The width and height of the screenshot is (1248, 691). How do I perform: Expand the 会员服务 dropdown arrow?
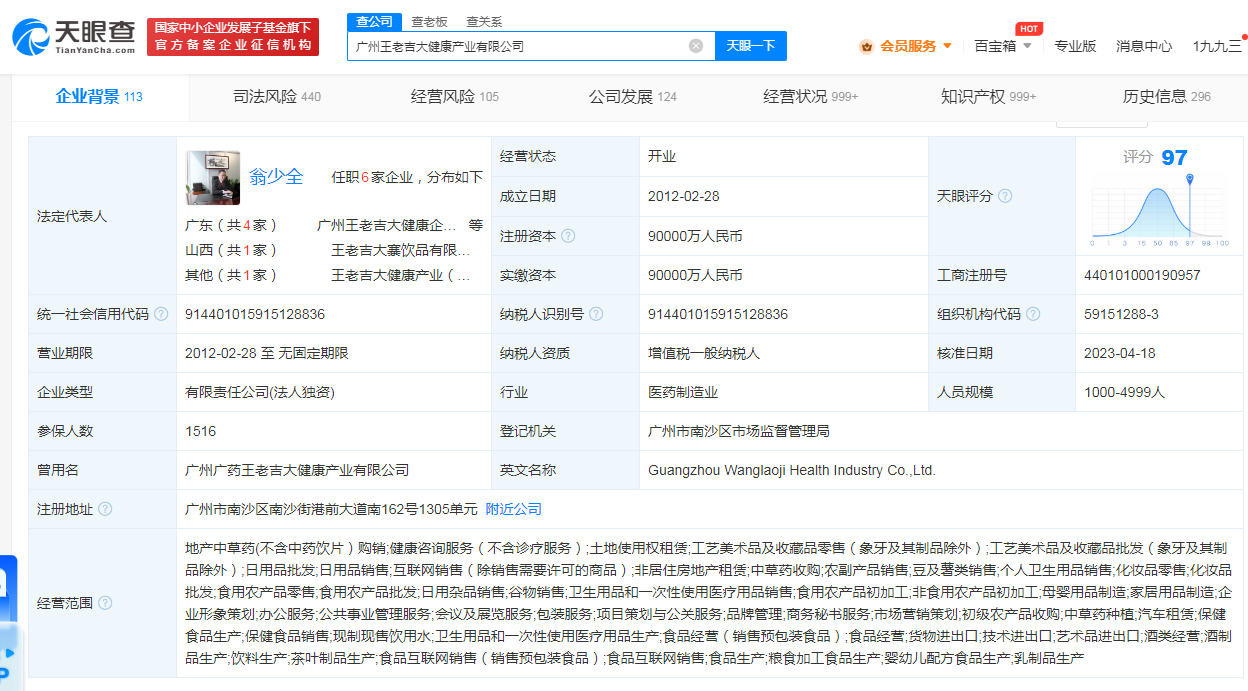(947, 46)
